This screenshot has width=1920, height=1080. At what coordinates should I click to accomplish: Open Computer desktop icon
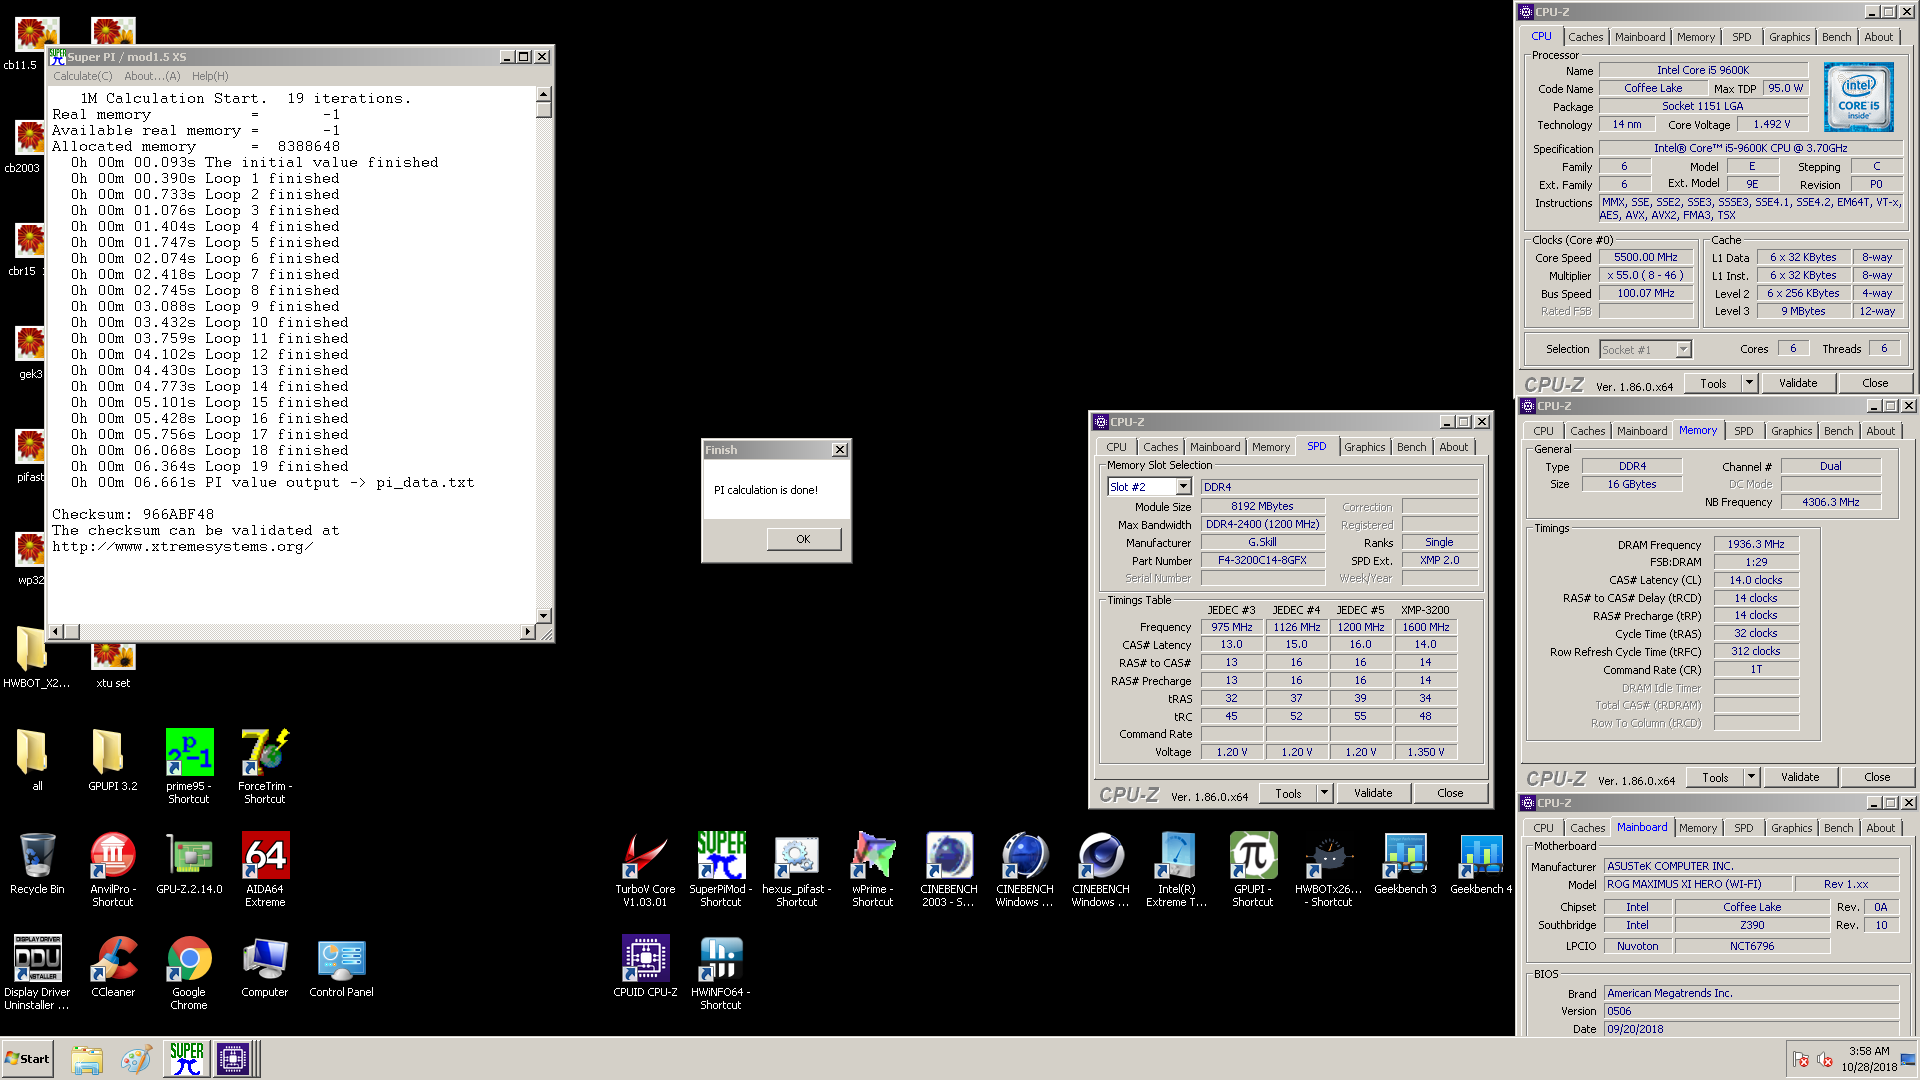pos(265,967)
